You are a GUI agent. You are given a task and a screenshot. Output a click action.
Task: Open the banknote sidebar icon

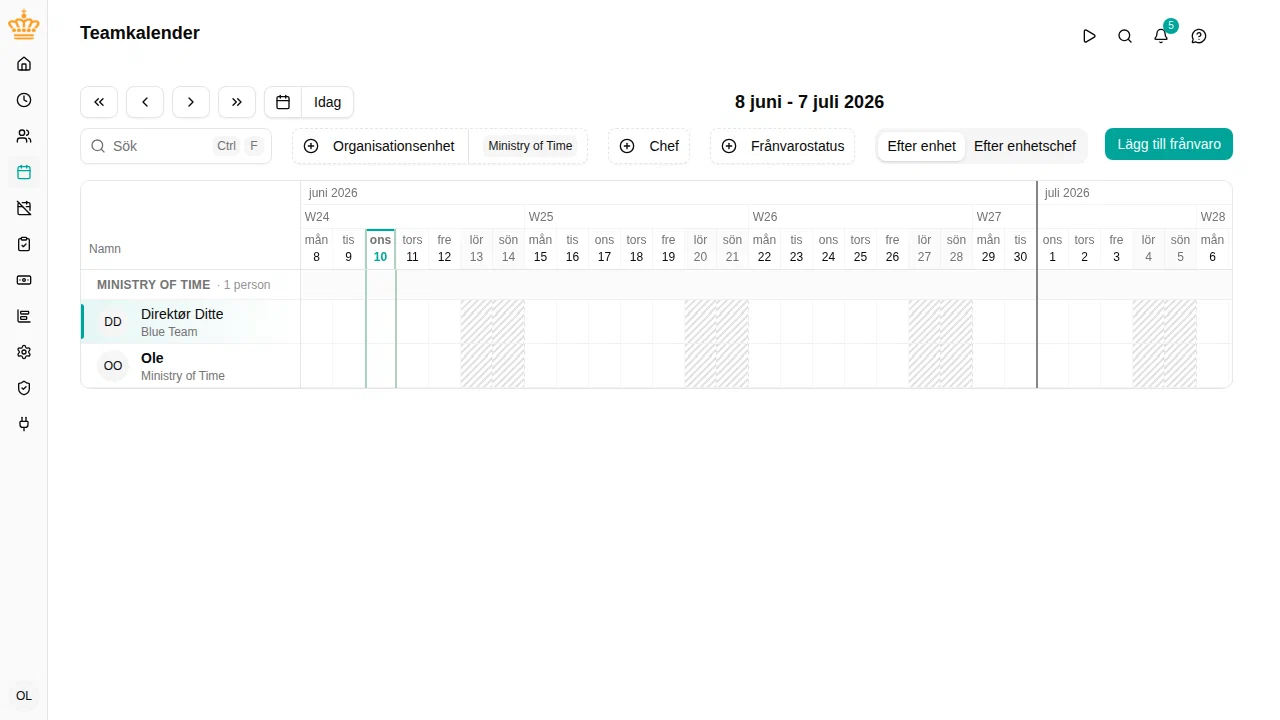click(x=24, y=280)
